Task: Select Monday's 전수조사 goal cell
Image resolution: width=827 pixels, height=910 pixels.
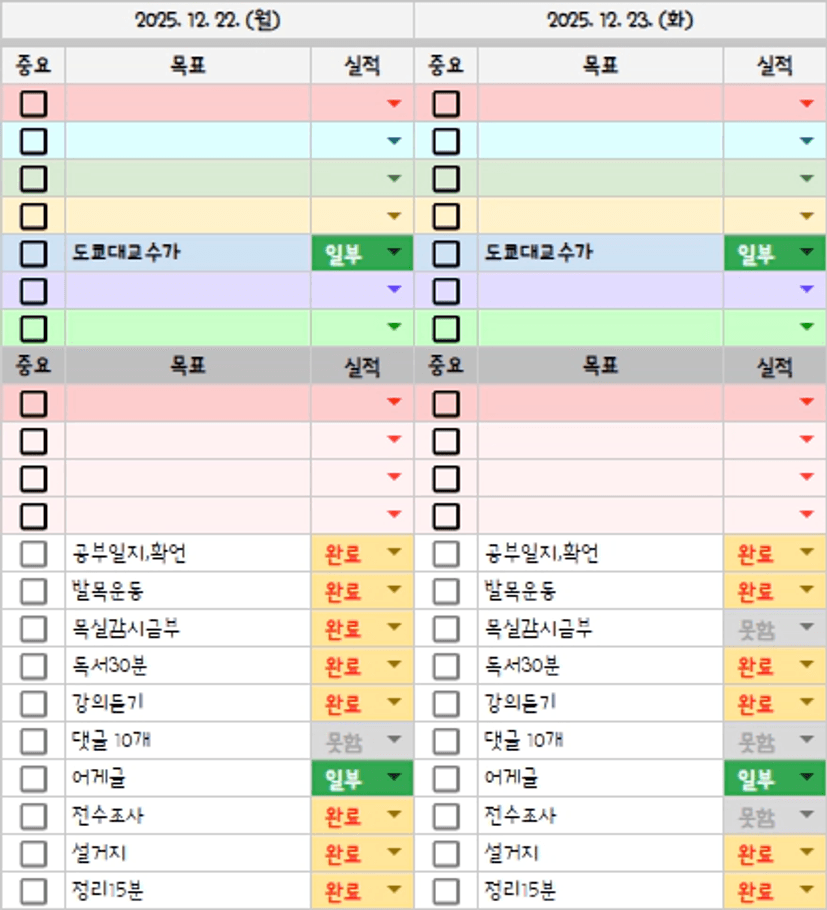Action: coord(188,816)
